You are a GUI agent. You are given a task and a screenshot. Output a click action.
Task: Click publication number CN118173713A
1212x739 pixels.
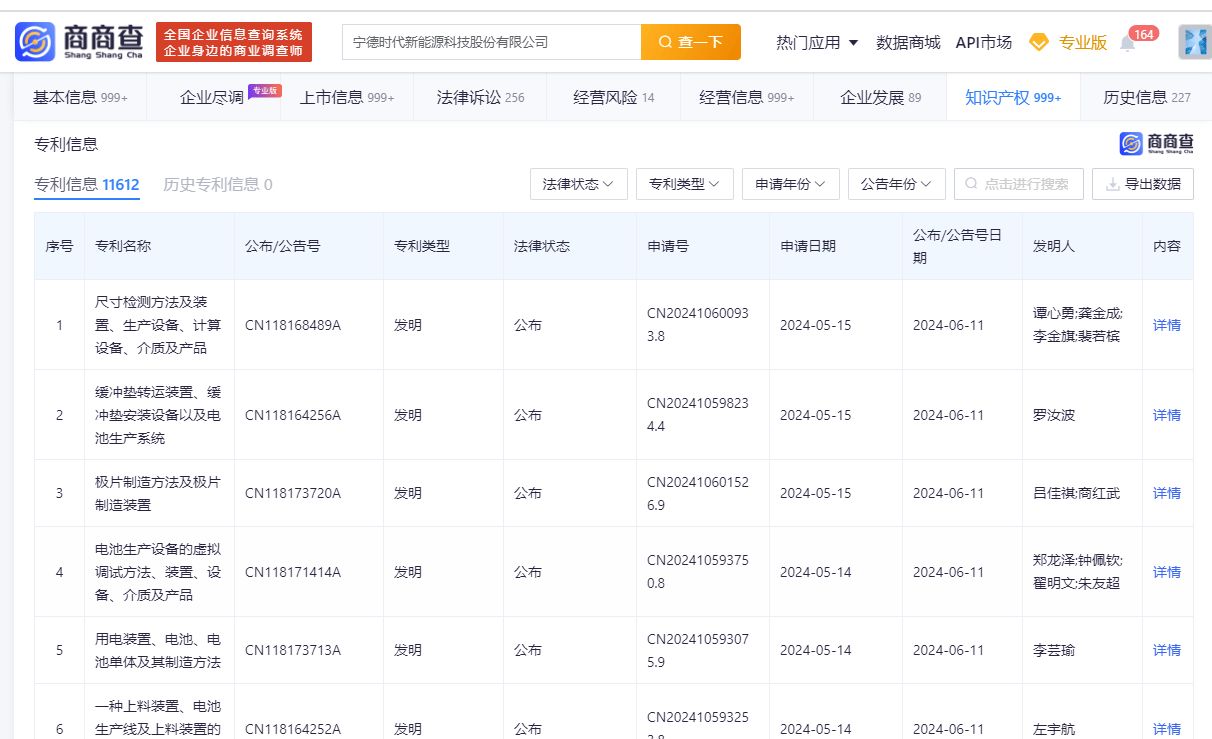click(293, 650)
